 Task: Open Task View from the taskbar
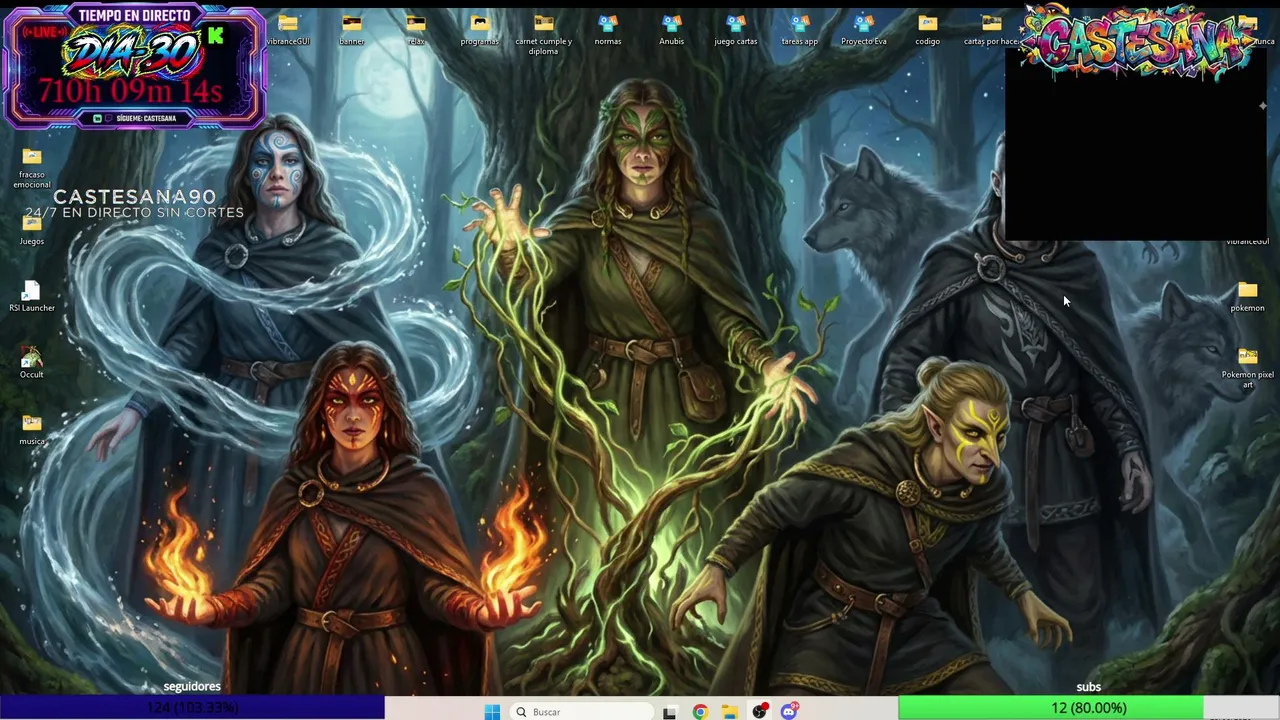(670, 711)
